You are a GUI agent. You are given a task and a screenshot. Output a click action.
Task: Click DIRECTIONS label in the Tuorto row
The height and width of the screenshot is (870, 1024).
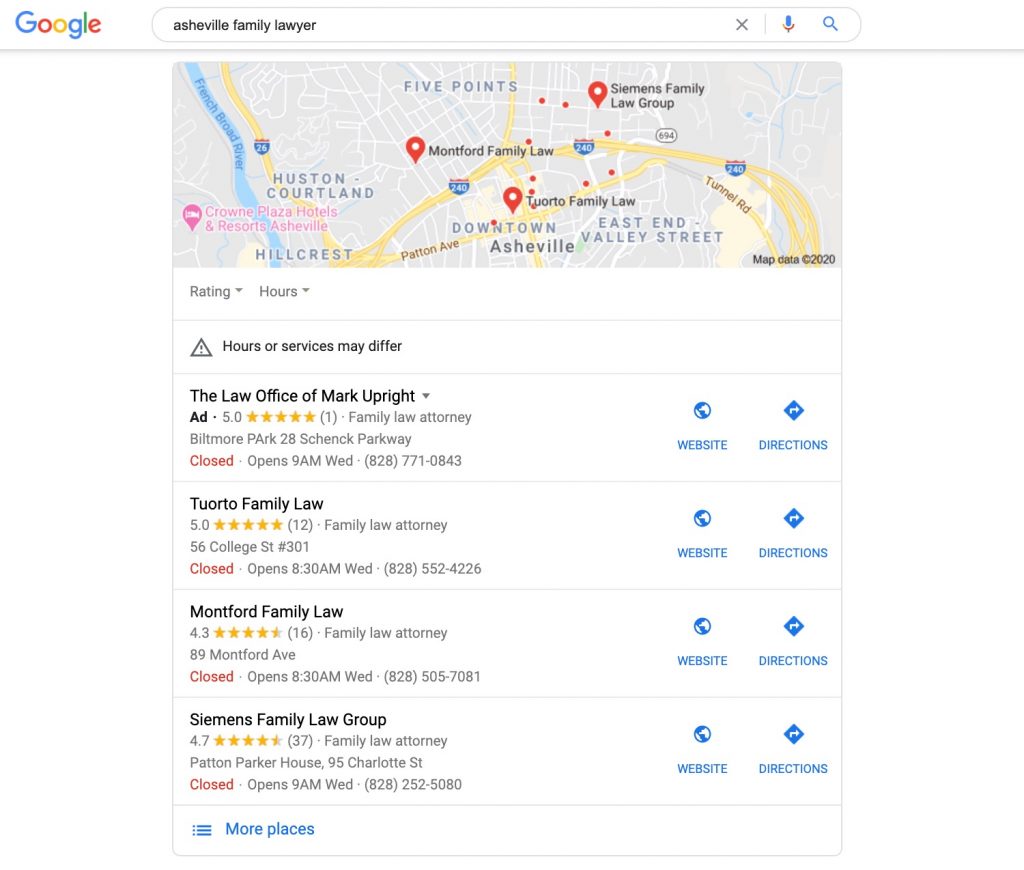pos(793,553)
